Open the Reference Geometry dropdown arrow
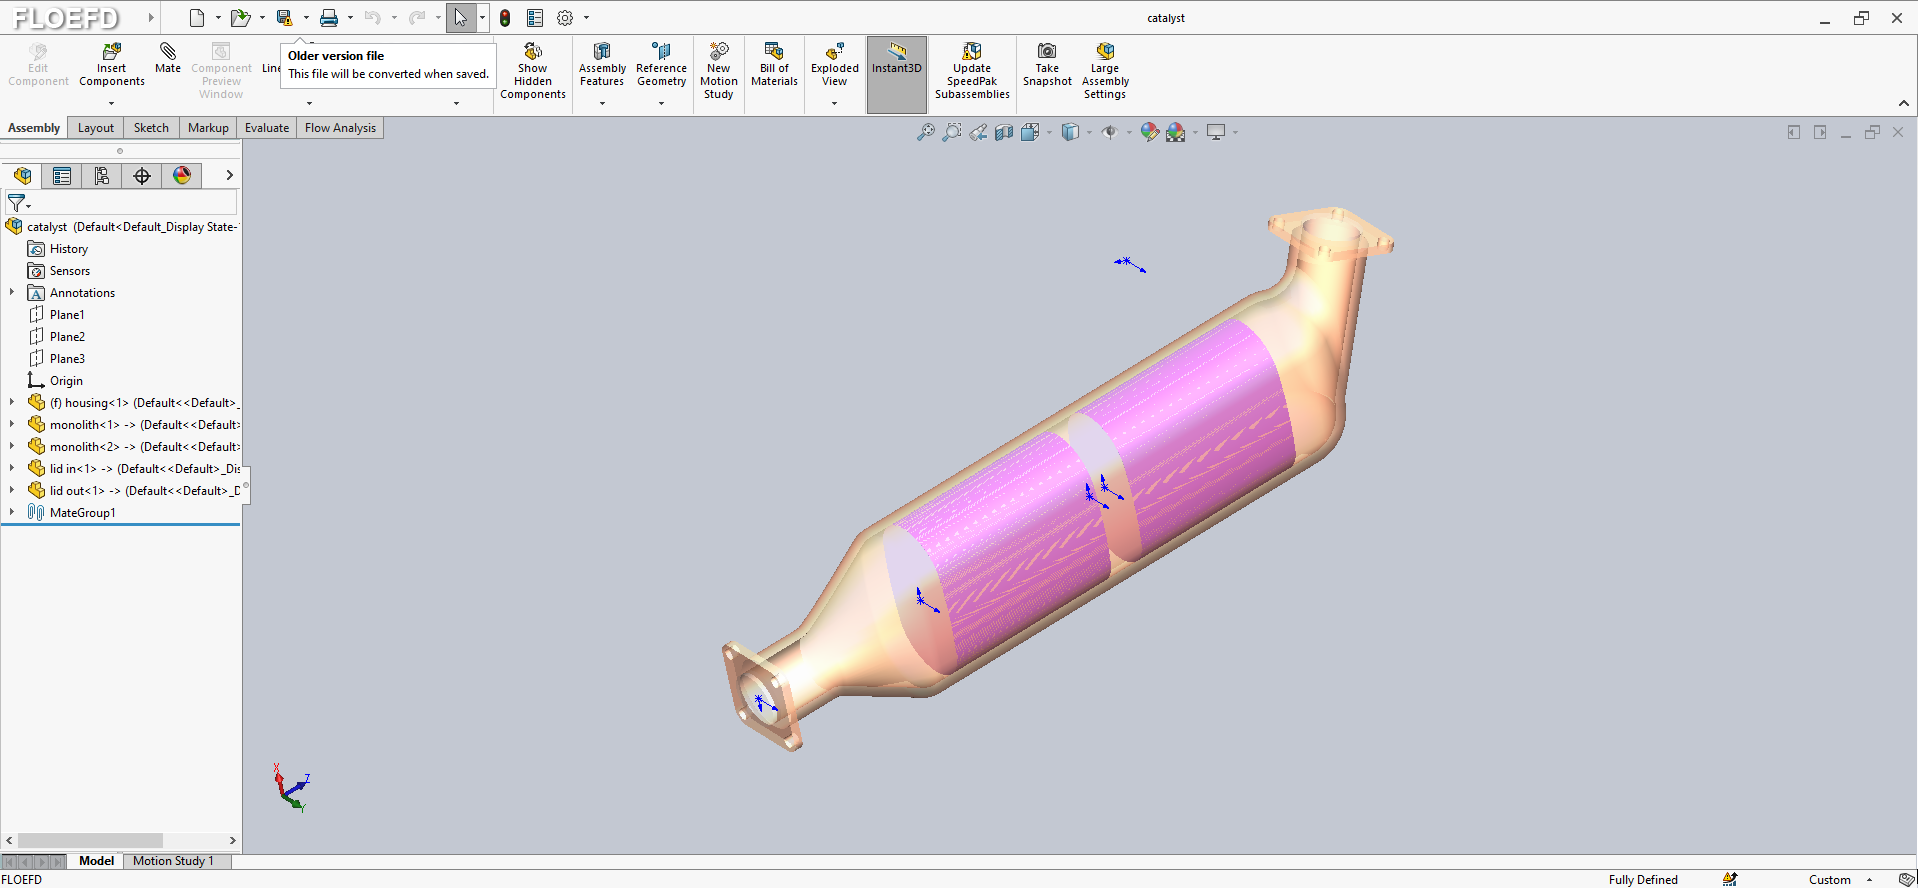 pyautogui.click(x=661, y=103)
